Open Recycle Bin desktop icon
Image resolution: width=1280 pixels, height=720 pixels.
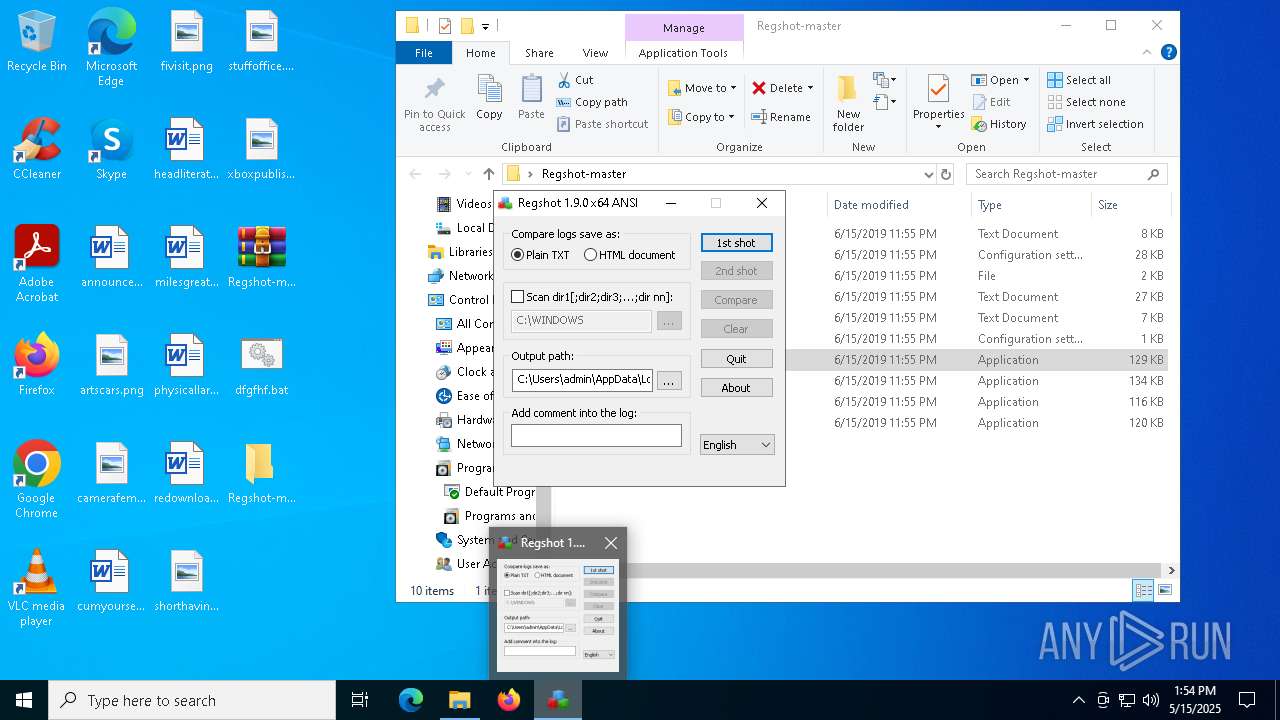click(x=36, y=41)
